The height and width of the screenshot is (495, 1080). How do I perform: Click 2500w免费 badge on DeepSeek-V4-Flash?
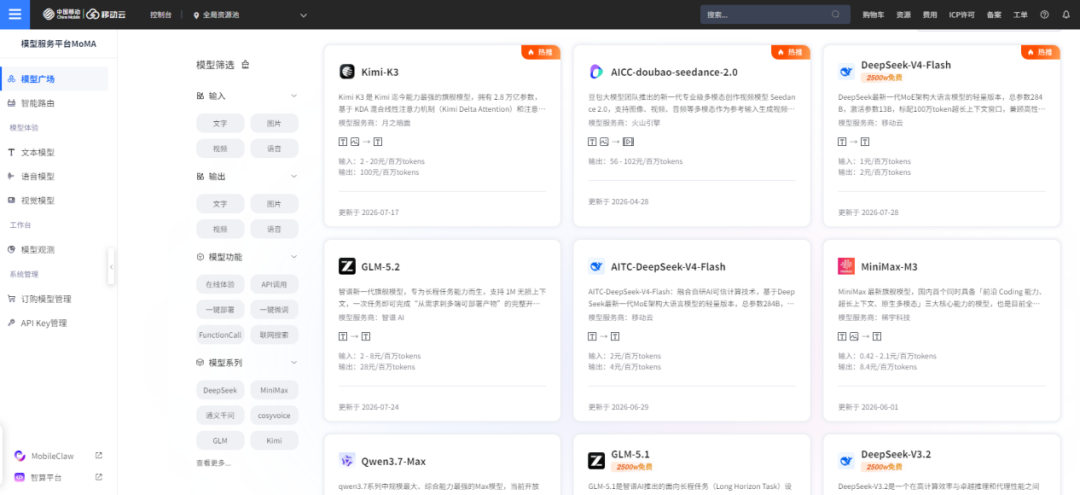click(884, 78)
